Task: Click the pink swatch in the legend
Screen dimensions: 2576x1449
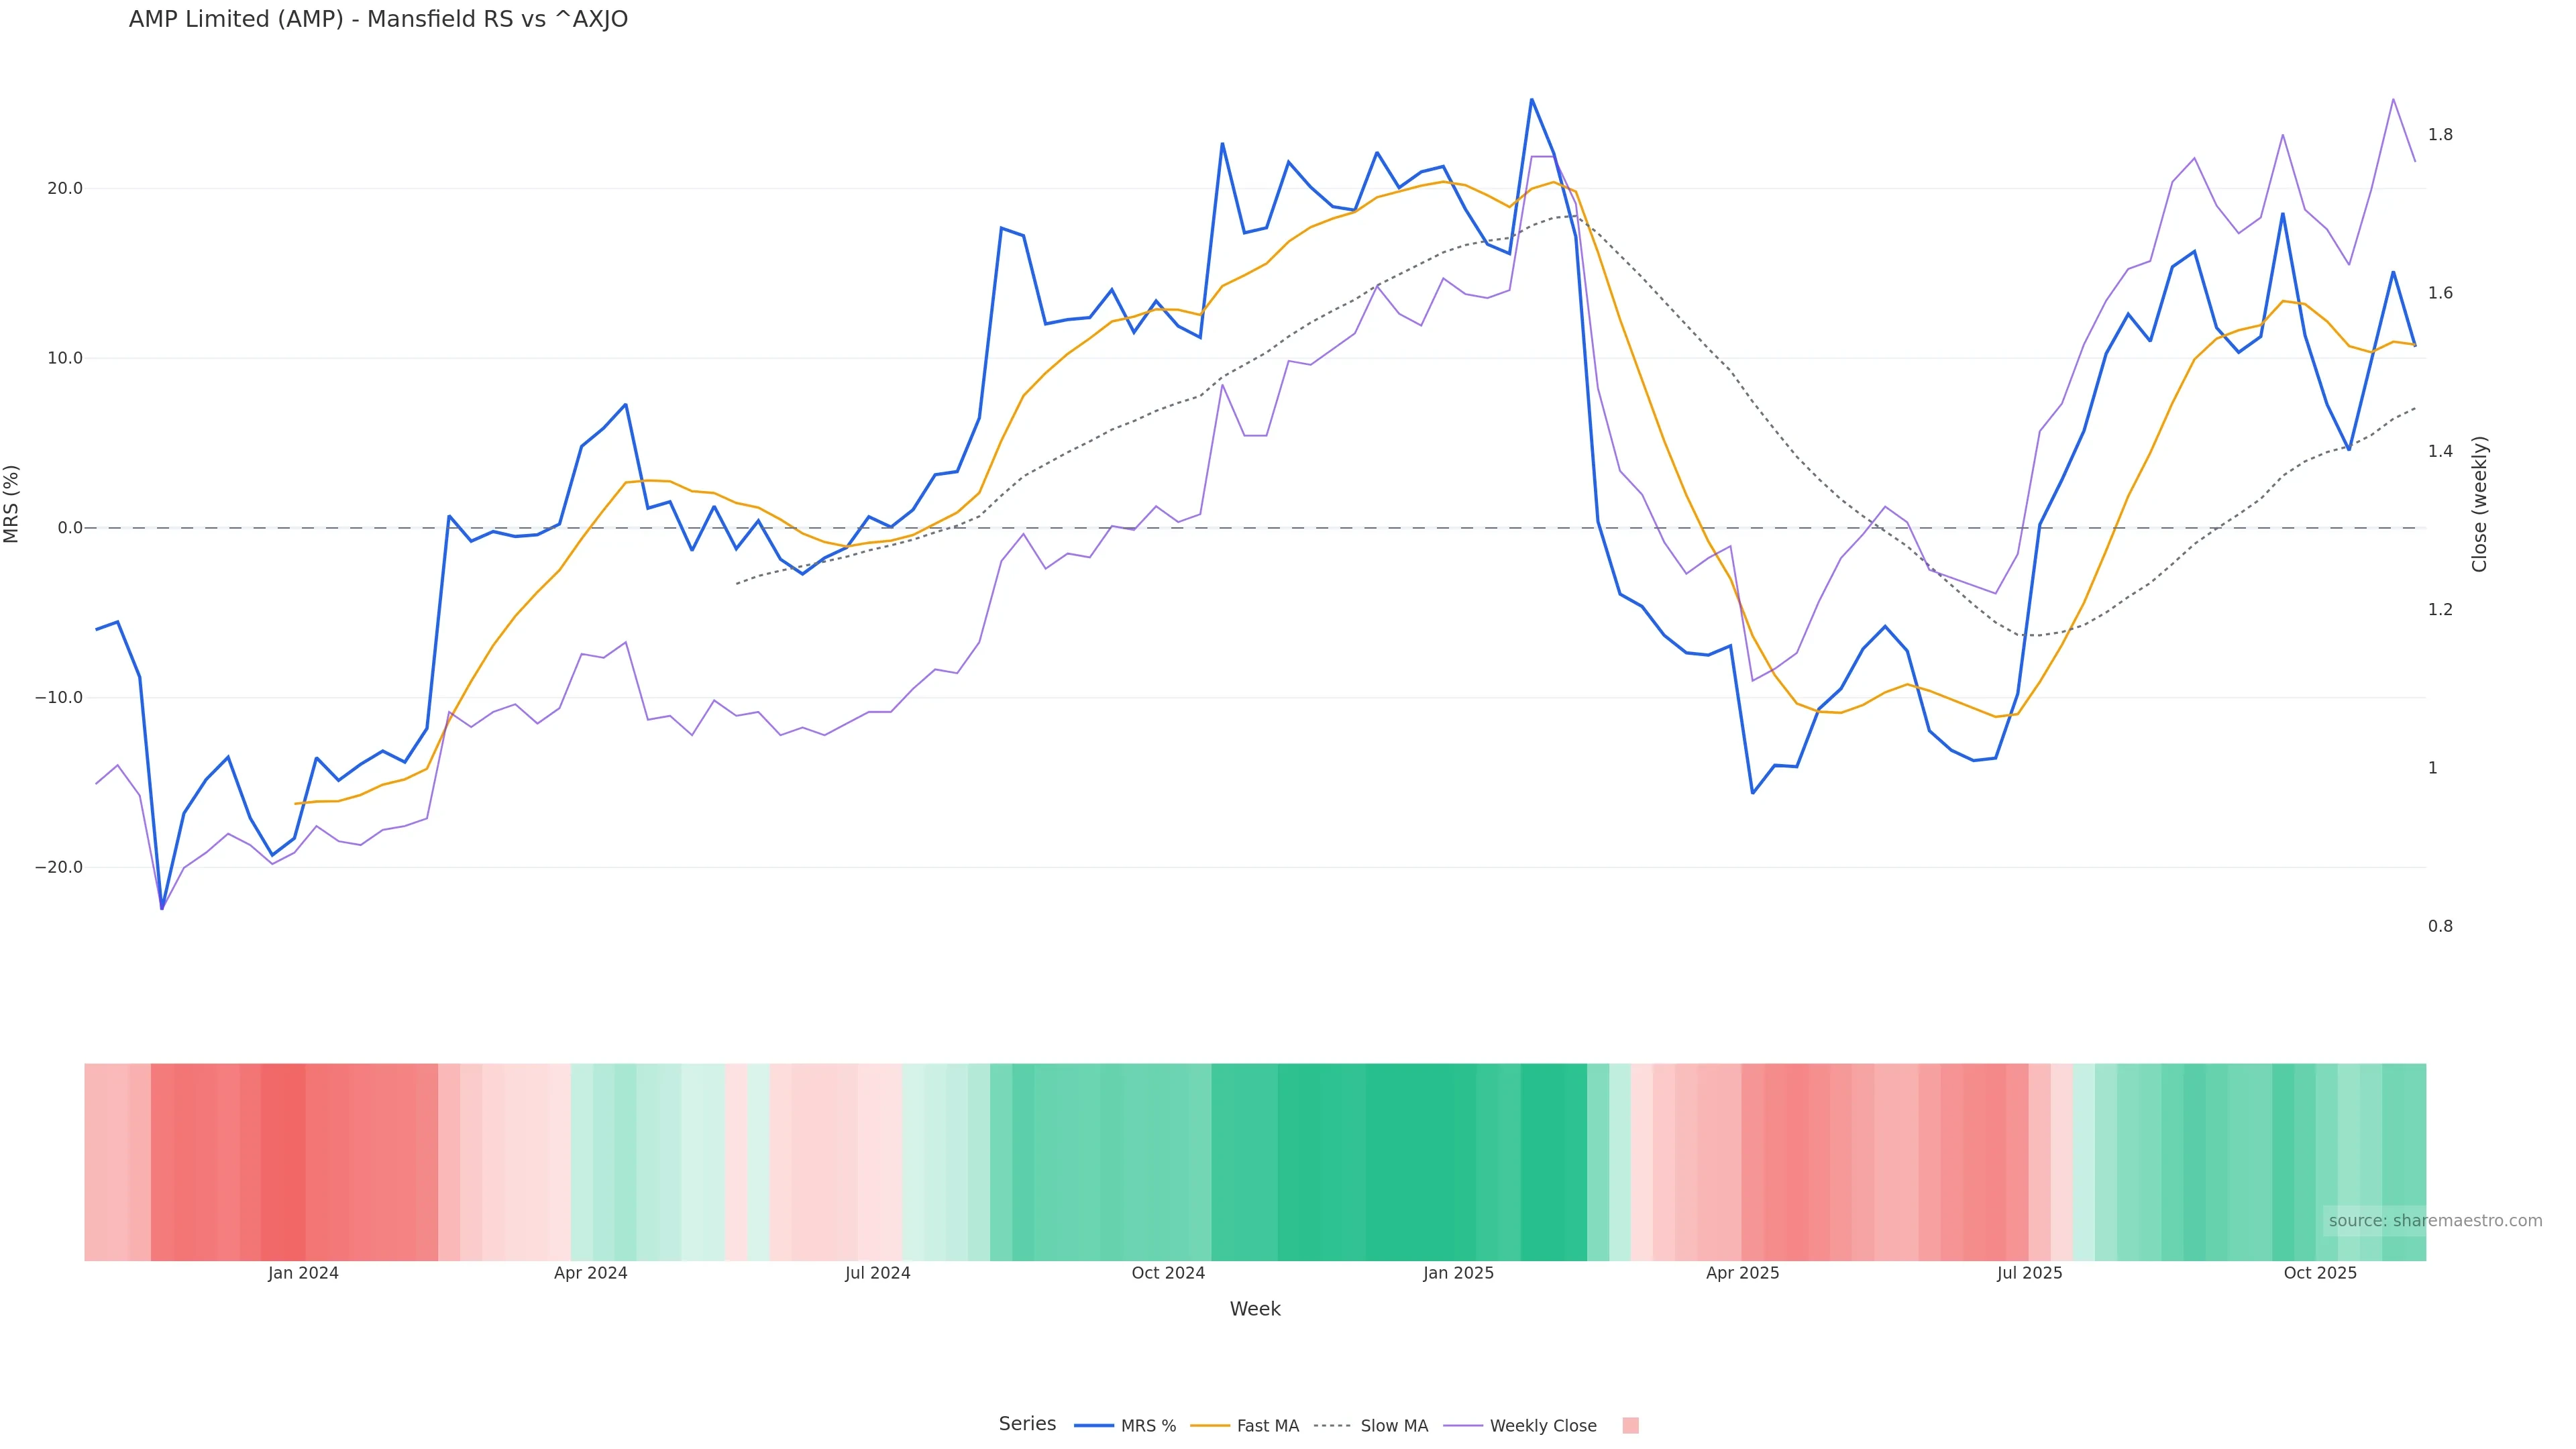Action: point(1630,1426)
